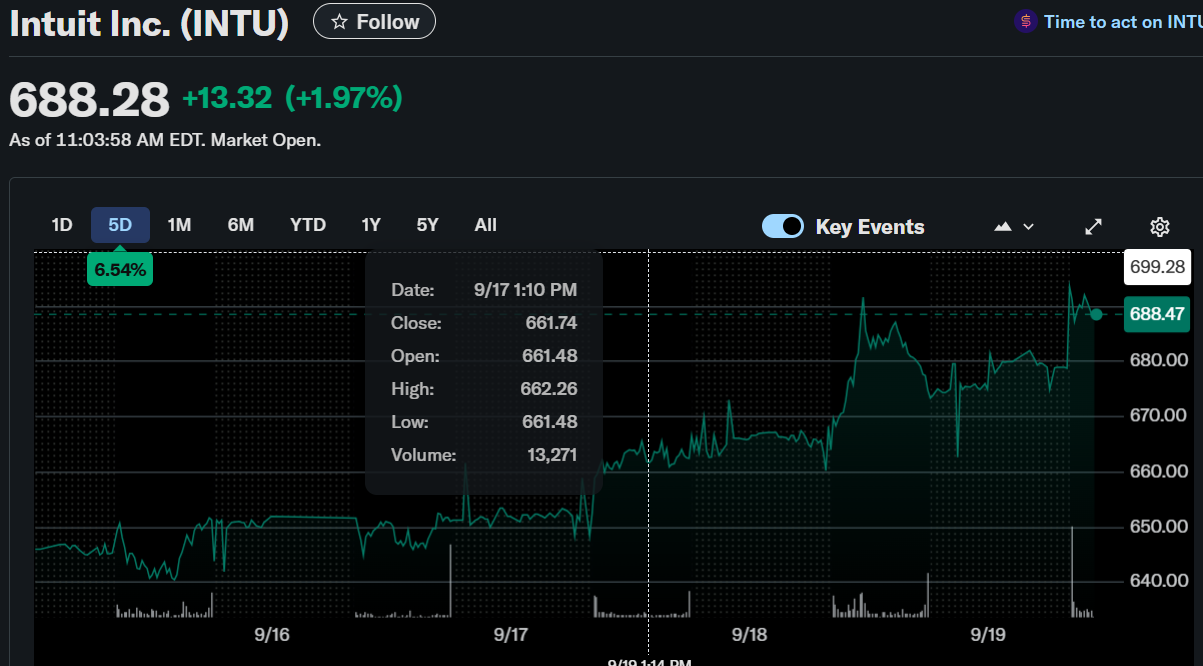Screen dimensions: 1203x666
Task: Click the 9/16 date axis label
Action: (272, 635)
